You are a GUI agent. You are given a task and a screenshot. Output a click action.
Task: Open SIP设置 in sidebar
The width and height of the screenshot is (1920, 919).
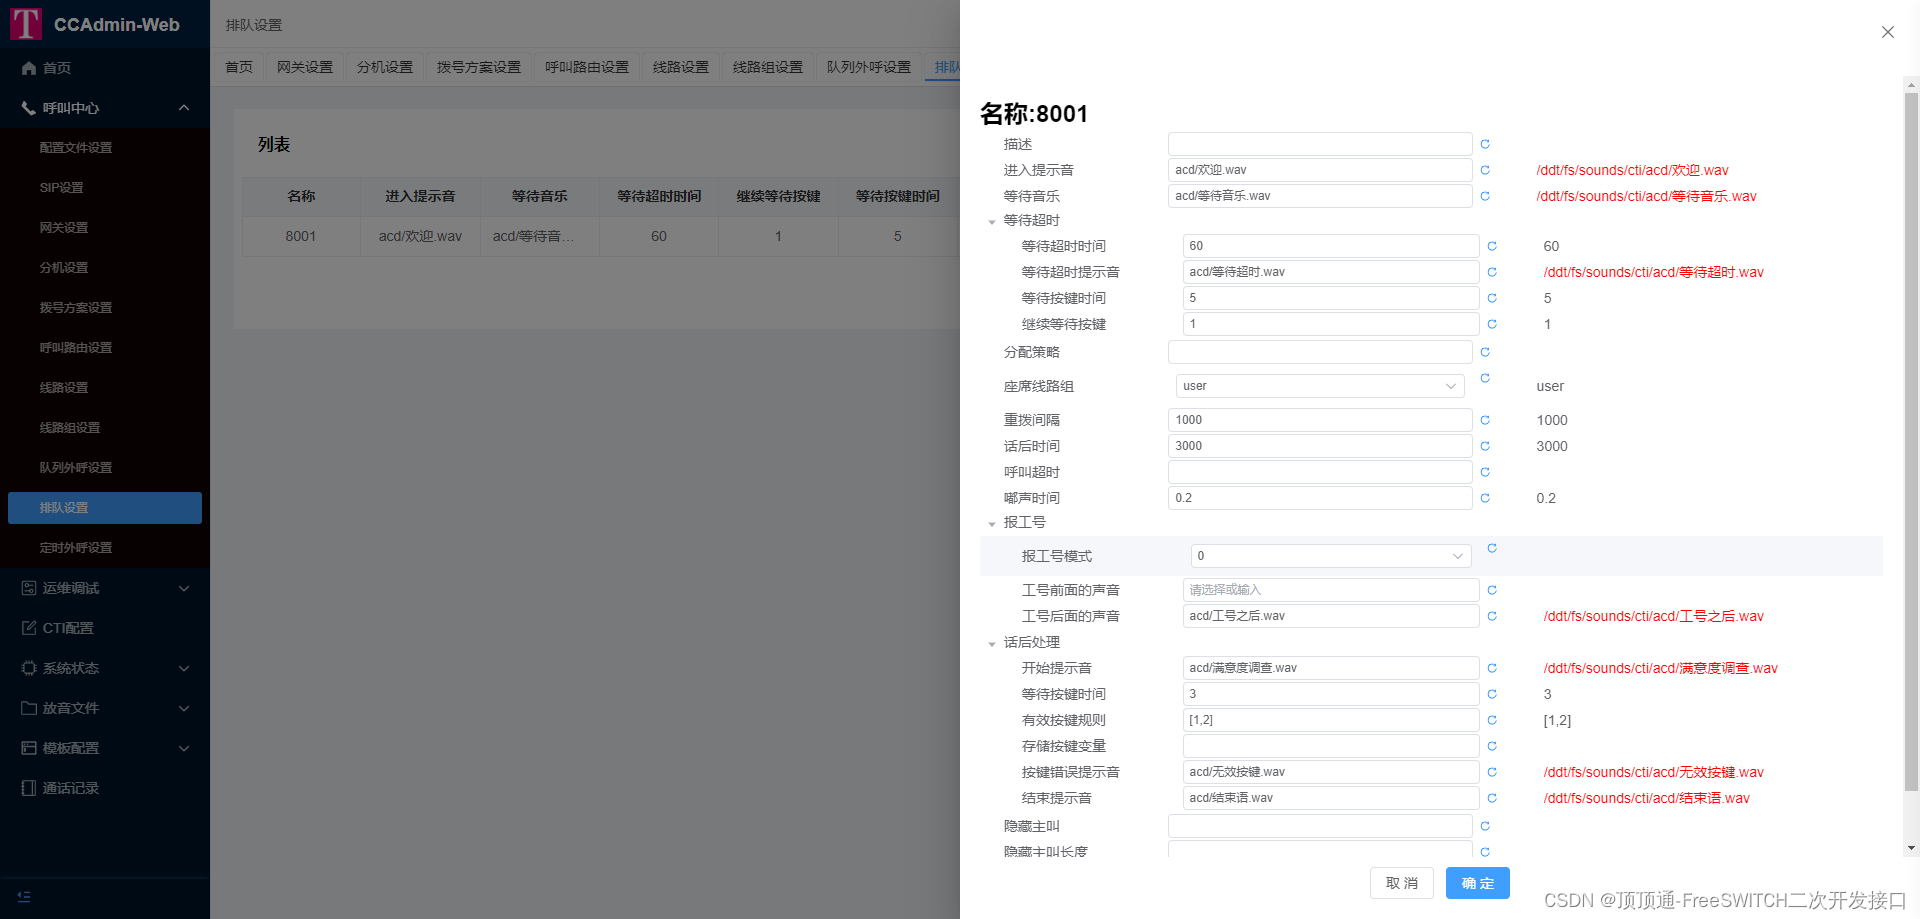[105, 188]
